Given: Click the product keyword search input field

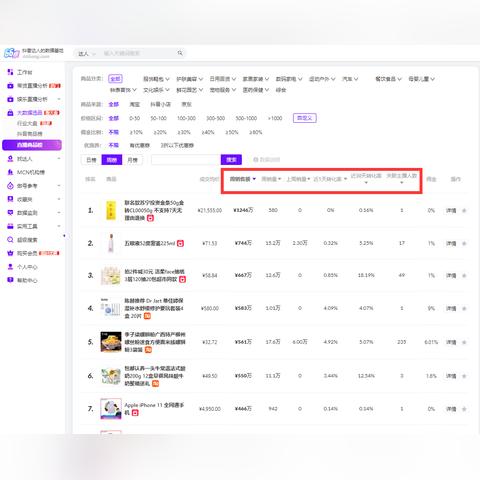Looking at the screenshot, I should click(x=186, y=160).
